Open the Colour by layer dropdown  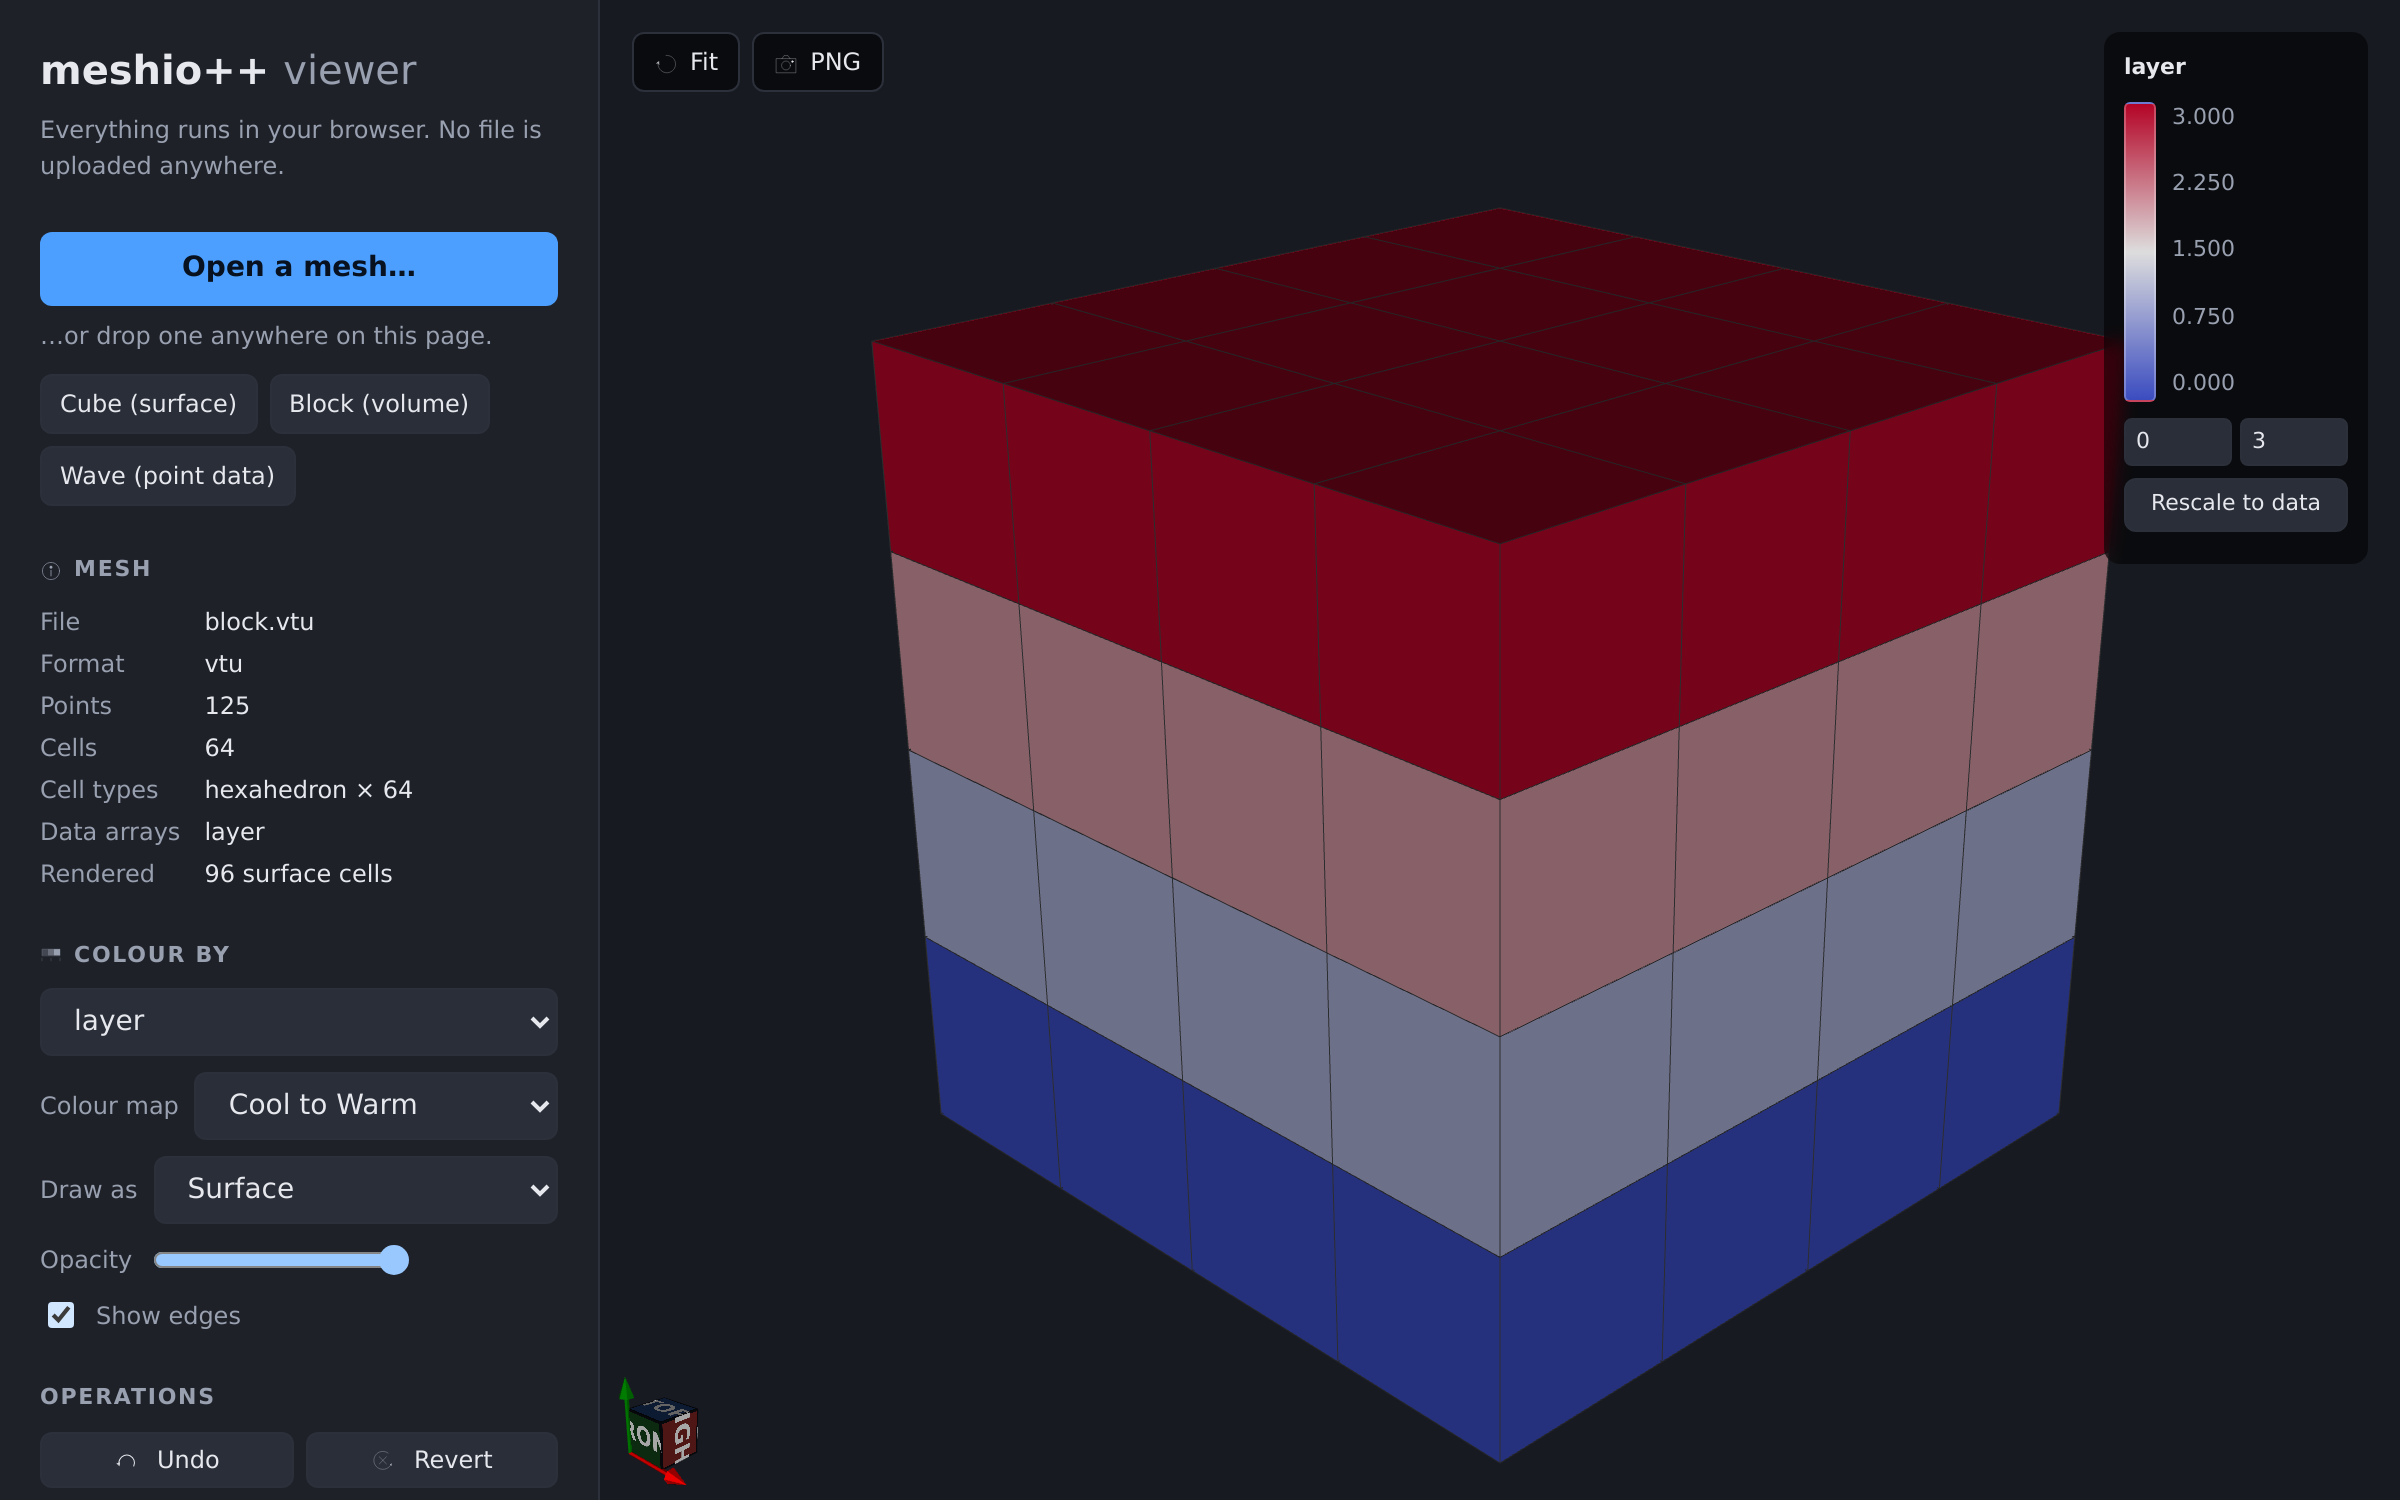point(299,1021)
